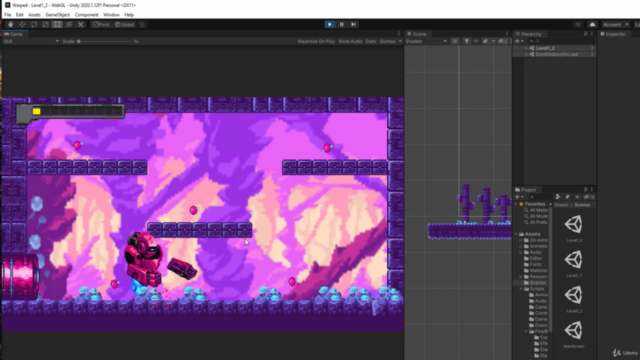Search by label icon in Project
Image resolution: width=640 pixels, height=360 pixels.
[x=567, y=197]
